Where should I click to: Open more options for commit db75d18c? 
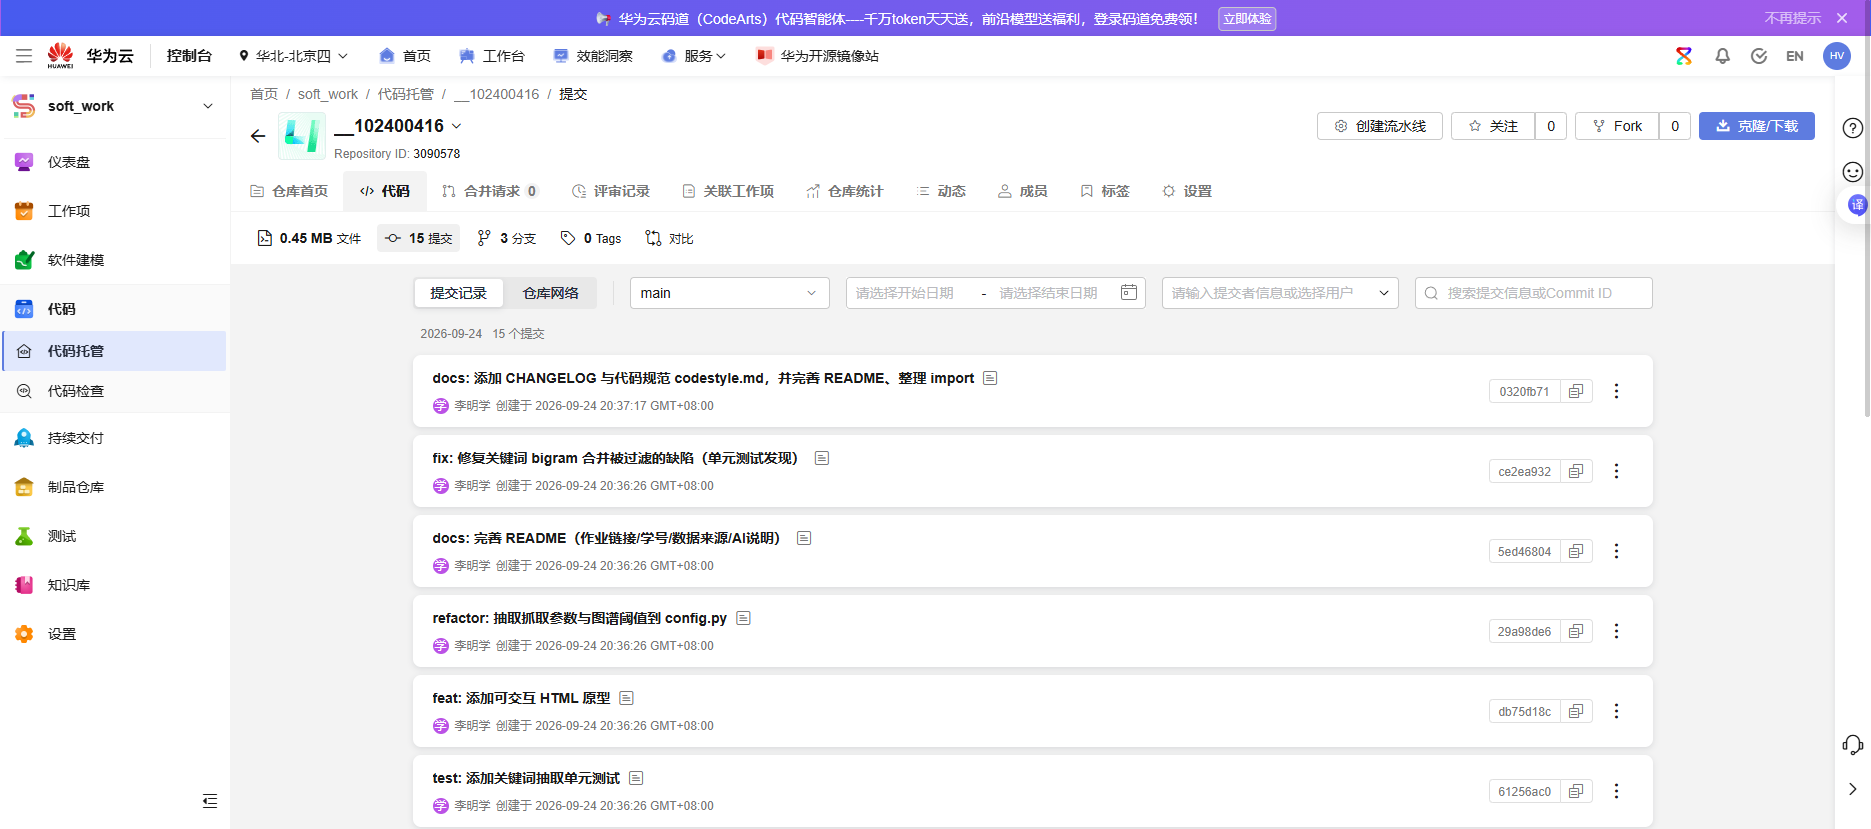(x=1616, y=711)
